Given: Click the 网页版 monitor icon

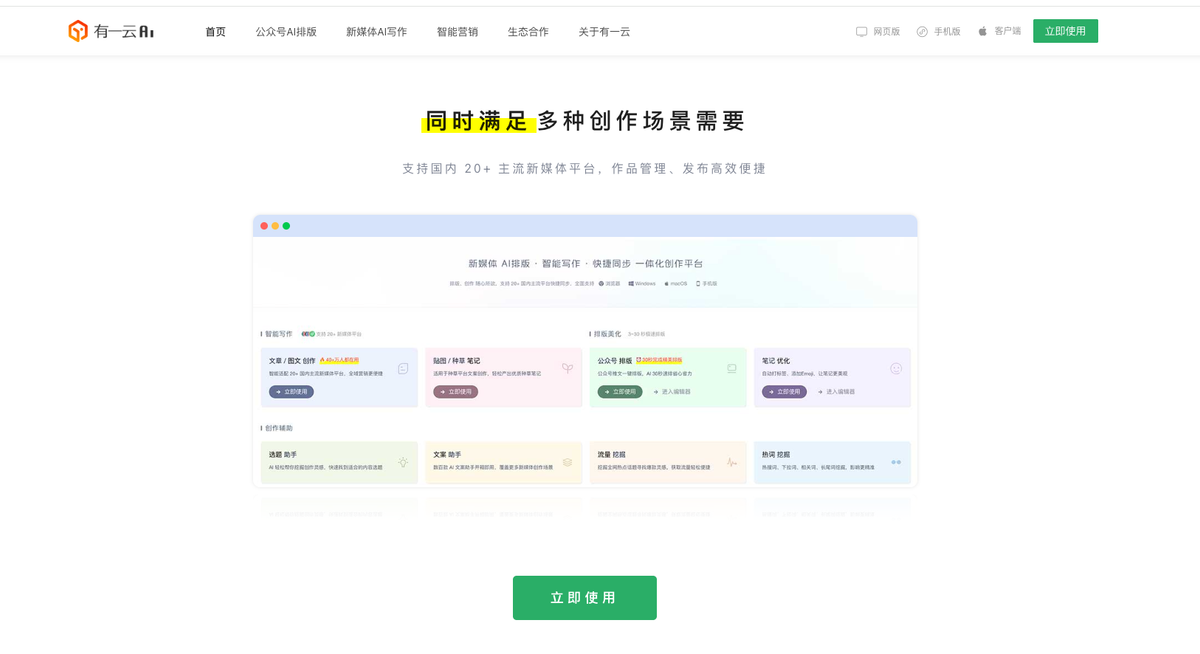Looking at the screenshot, I should click(862, 31).
